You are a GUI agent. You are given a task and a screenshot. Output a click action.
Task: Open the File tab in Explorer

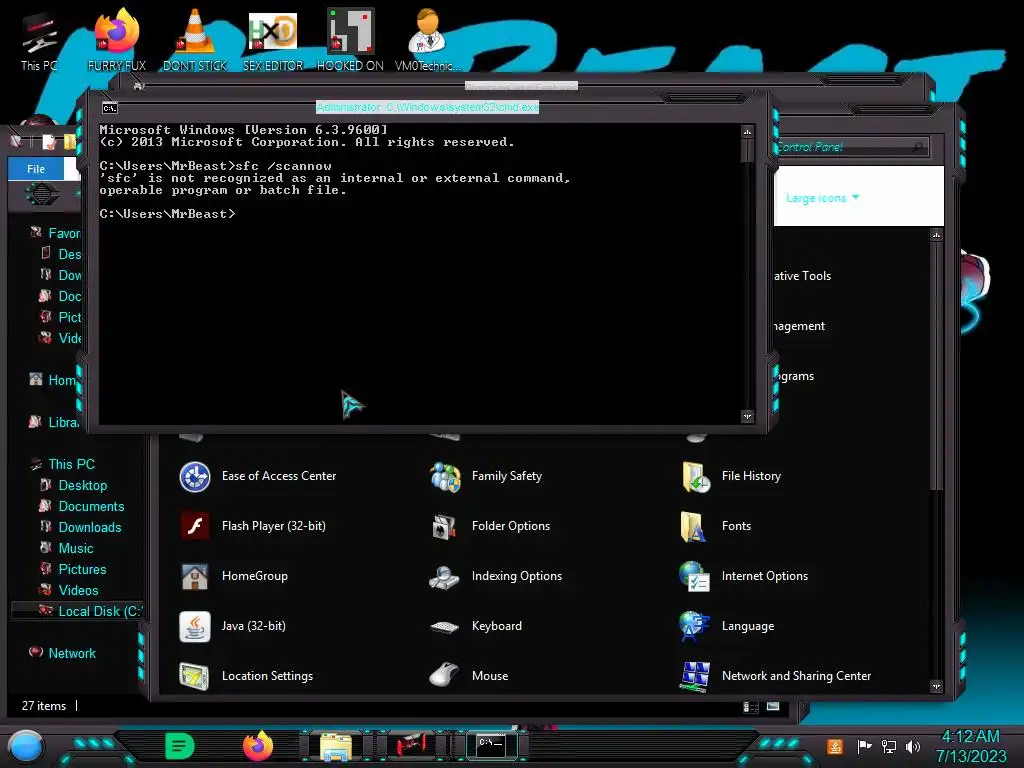click(x=36, y=169)
